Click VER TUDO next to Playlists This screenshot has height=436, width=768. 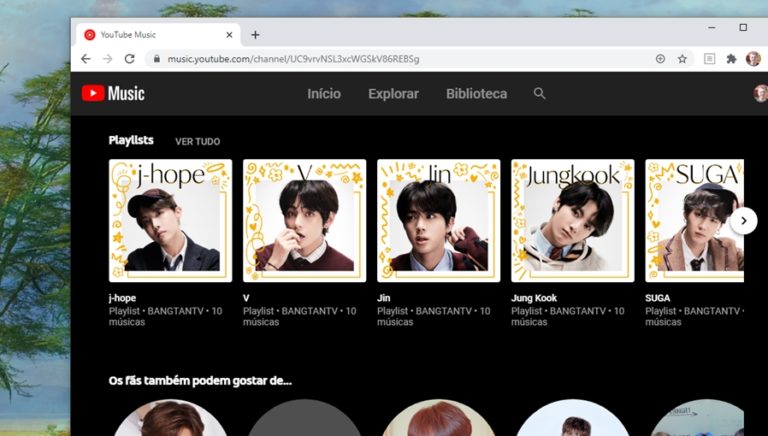pos(197,142)
